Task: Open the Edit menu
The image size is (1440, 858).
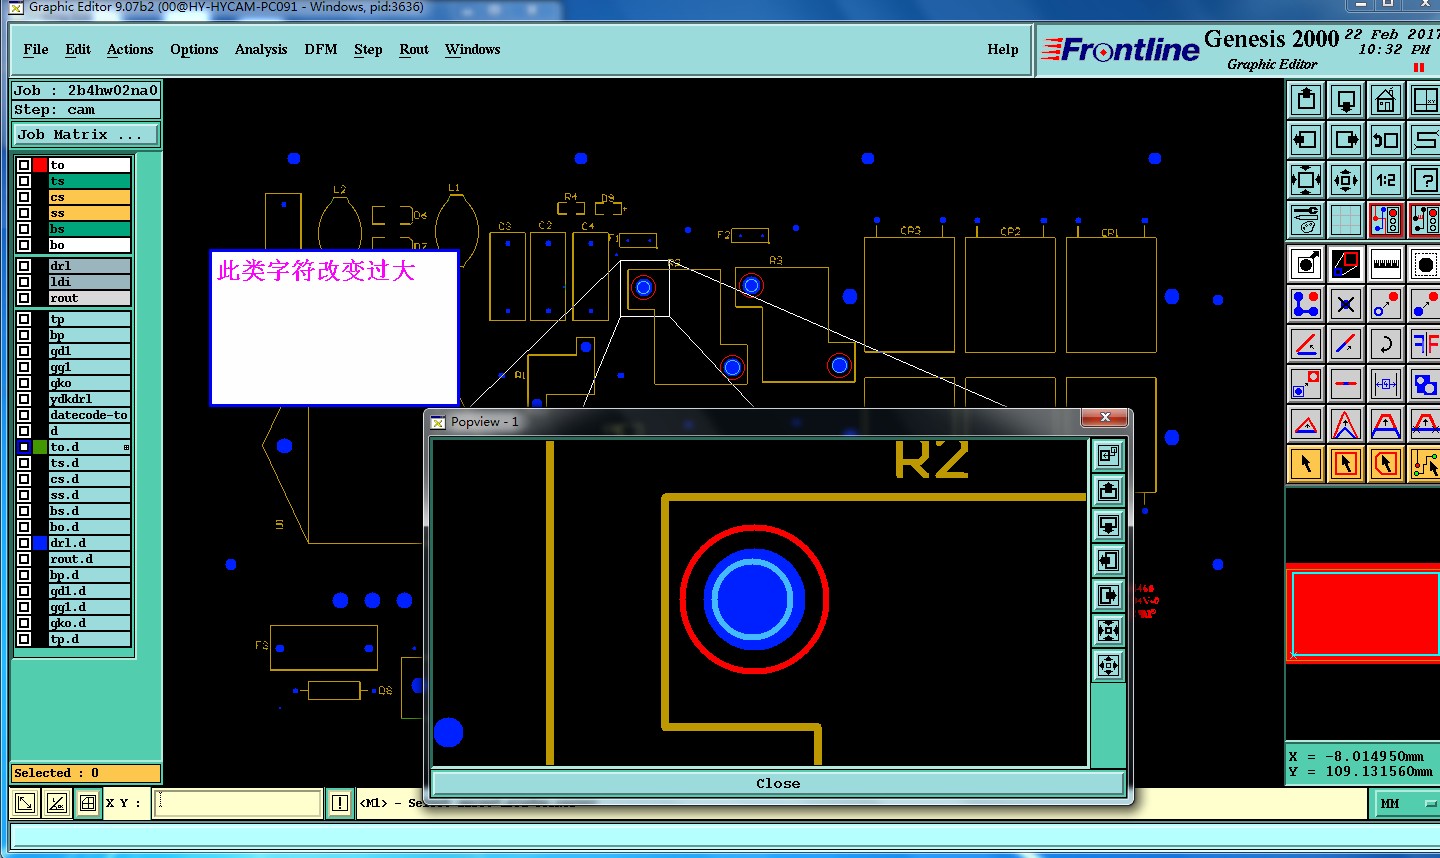Action: point(78,49)
